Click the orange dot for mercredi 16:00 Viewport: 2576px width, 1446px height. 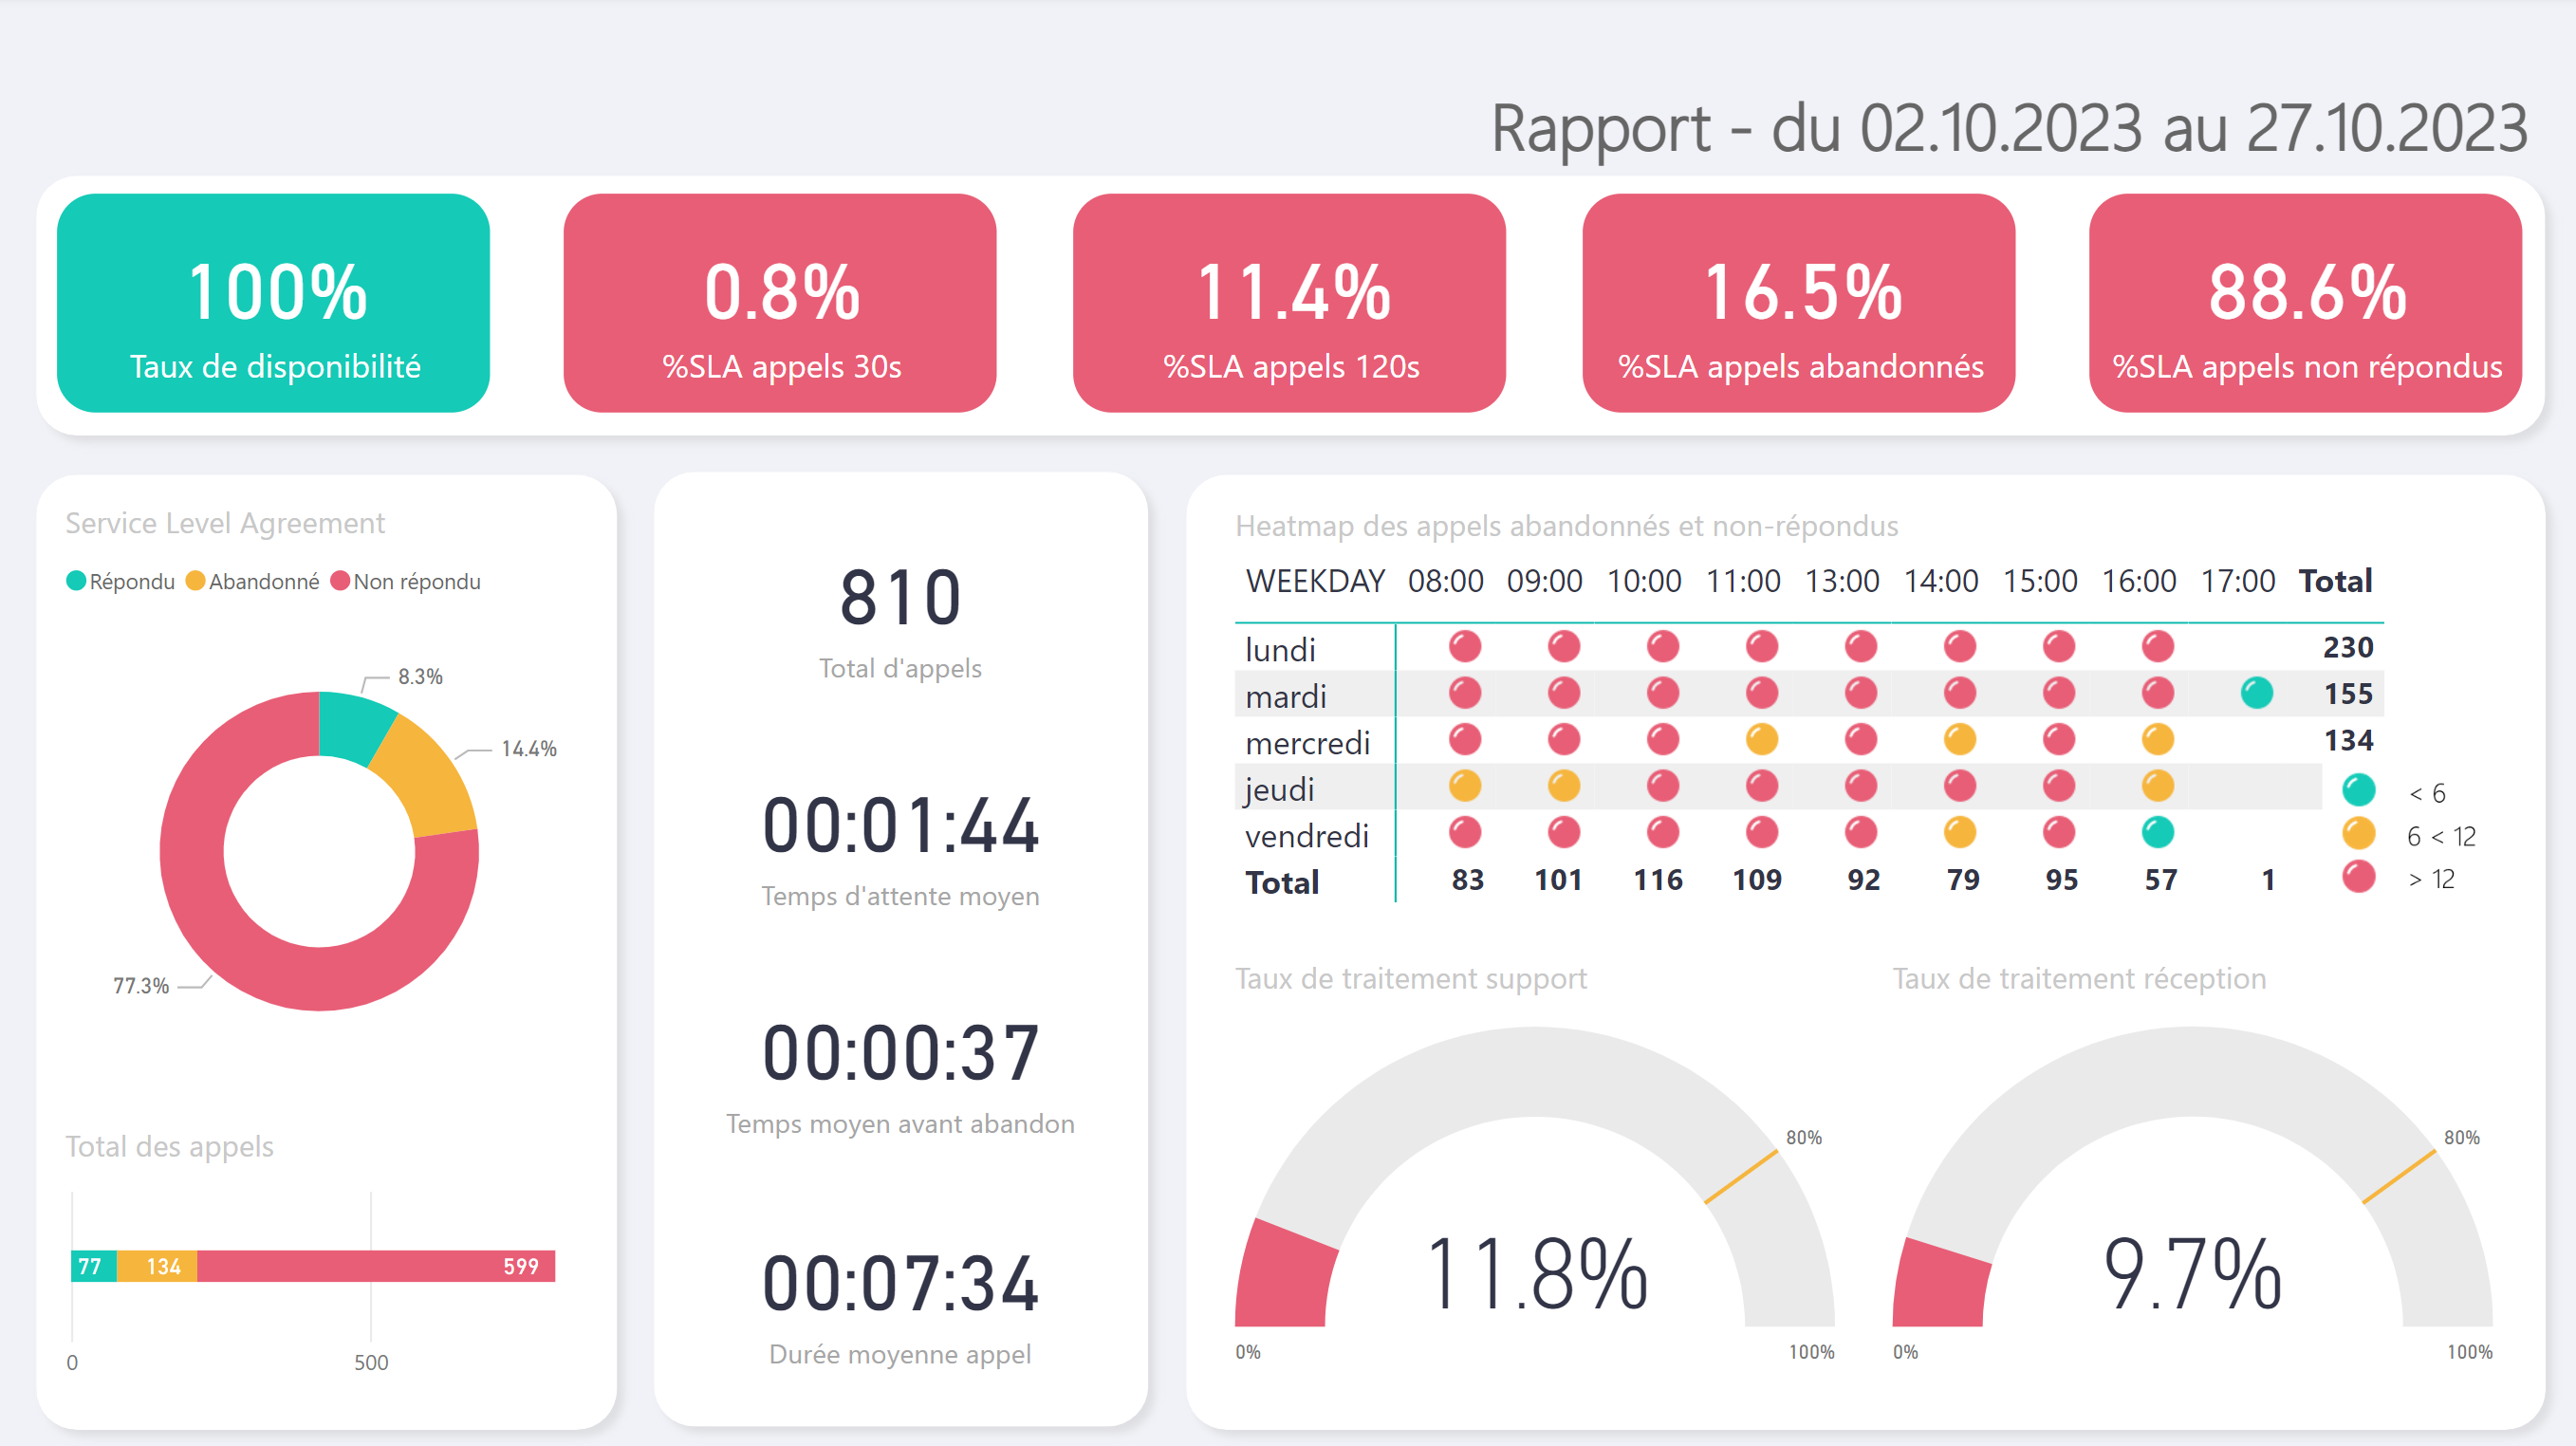2157,740
